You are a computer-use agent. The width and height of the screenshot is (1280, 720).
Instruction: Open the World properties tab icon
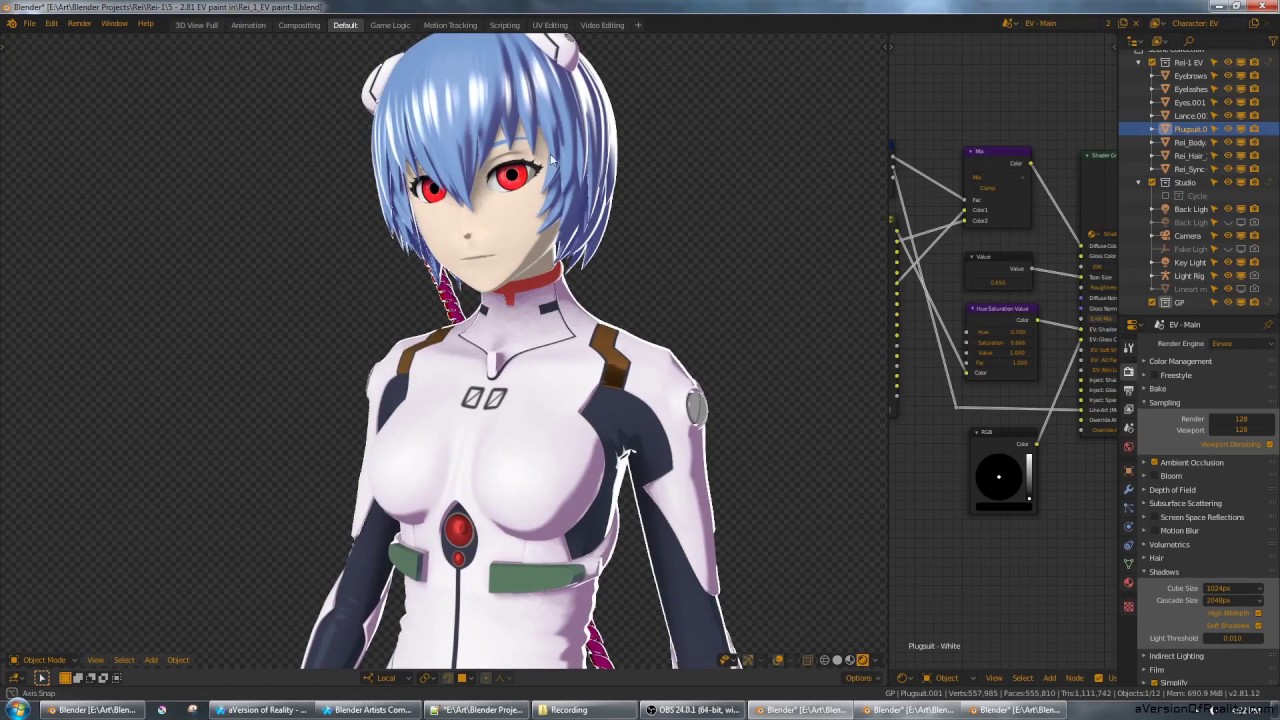coord(1128,446)
